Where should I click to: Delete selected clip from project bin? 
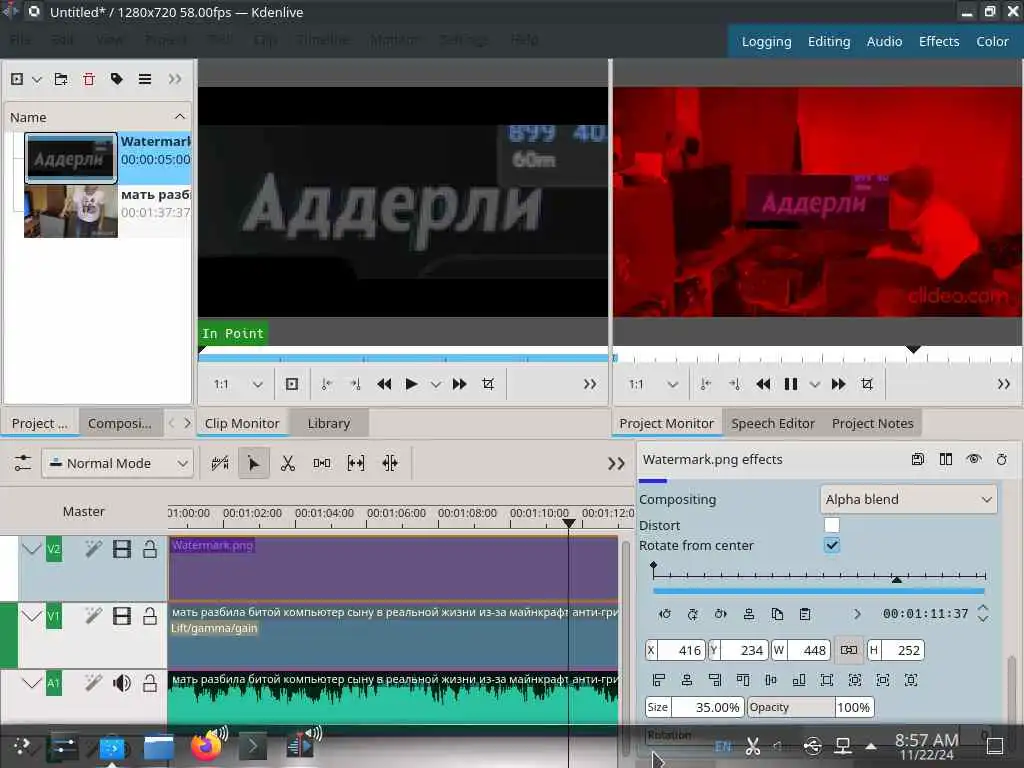point(89,79)
